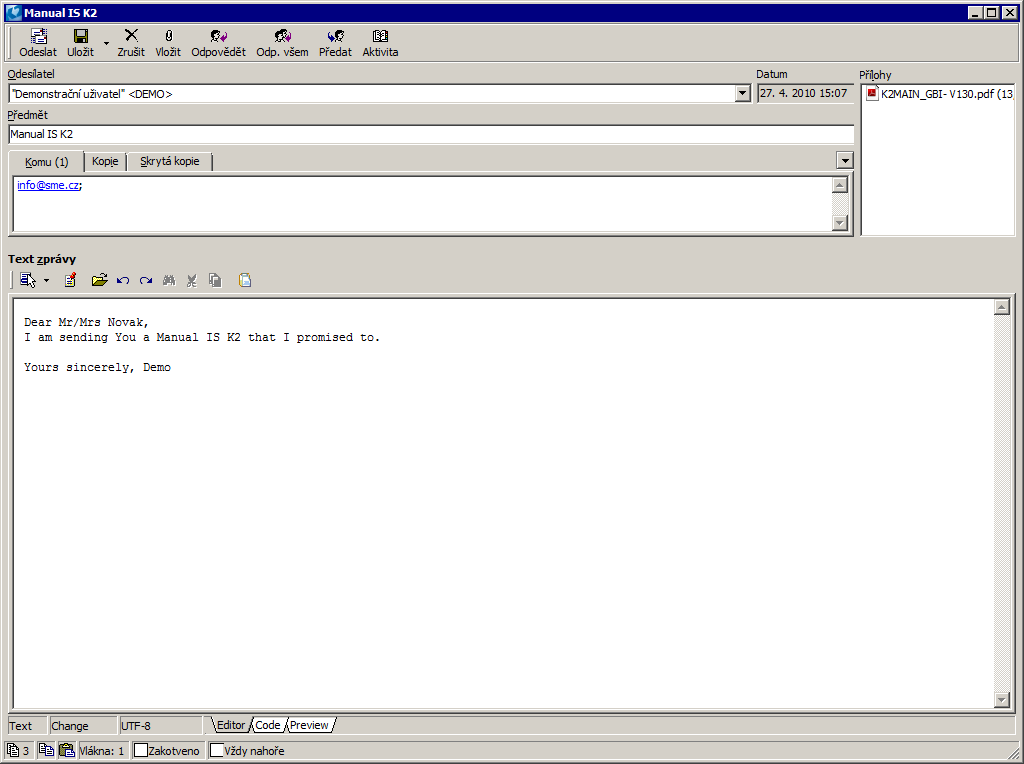Reply using the Odpovědět button
This screenshot has width=1024, height=764.
pyautogui.click(x=218, y=43)
